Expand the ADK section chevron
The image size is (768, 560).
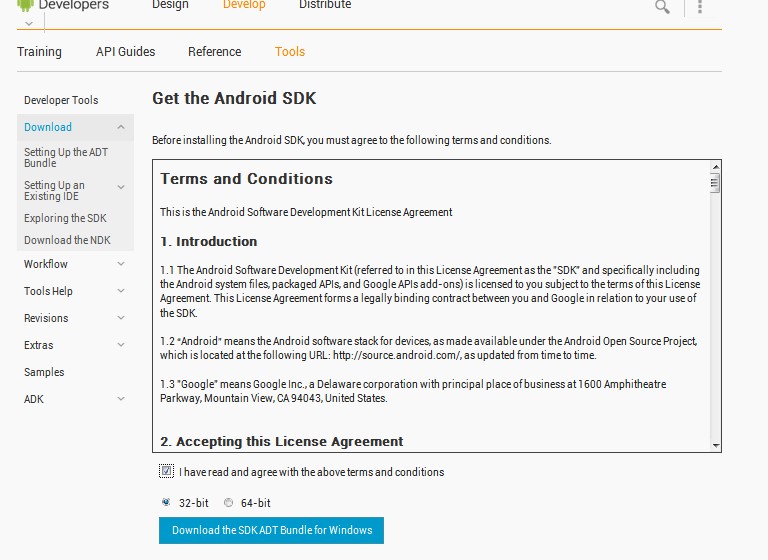point(121,399)
